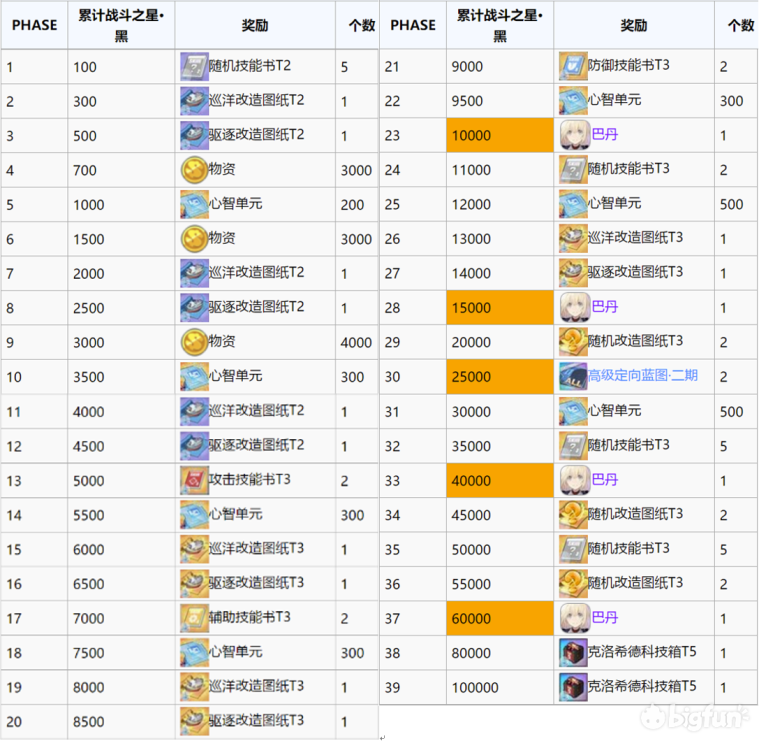The width and height of the screenshot is (759, 741).
Task: Click the 20000 value in phase 29
Action: point(471,342)
